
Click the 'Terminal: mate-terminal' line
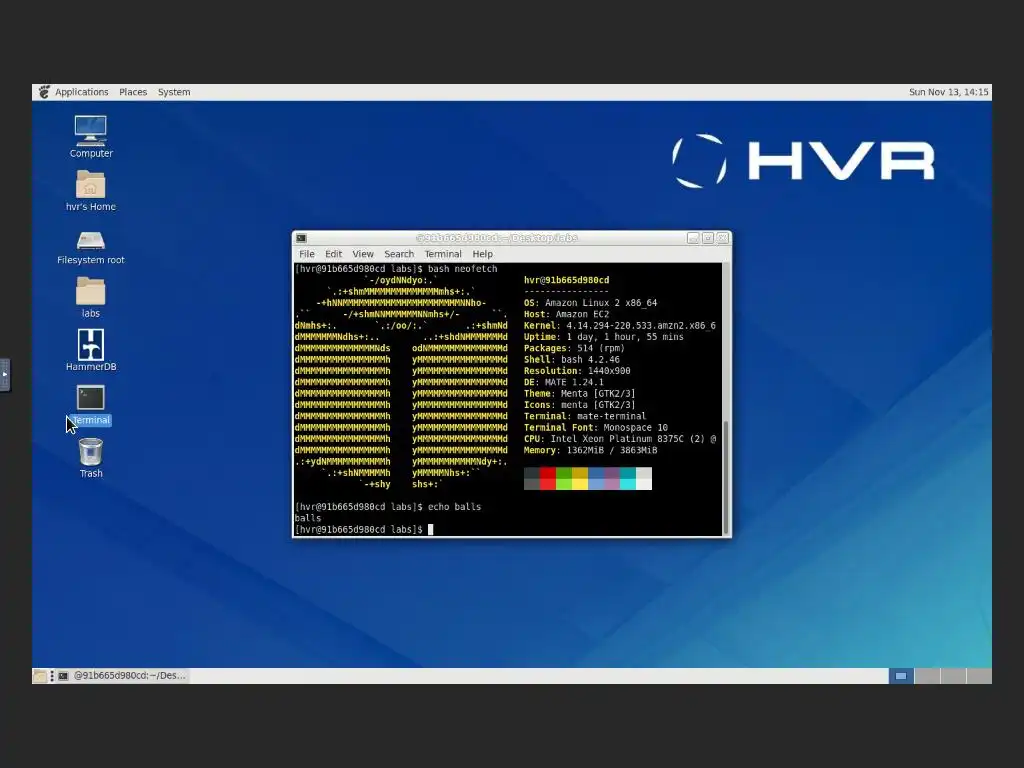click(x=585, y=416)
